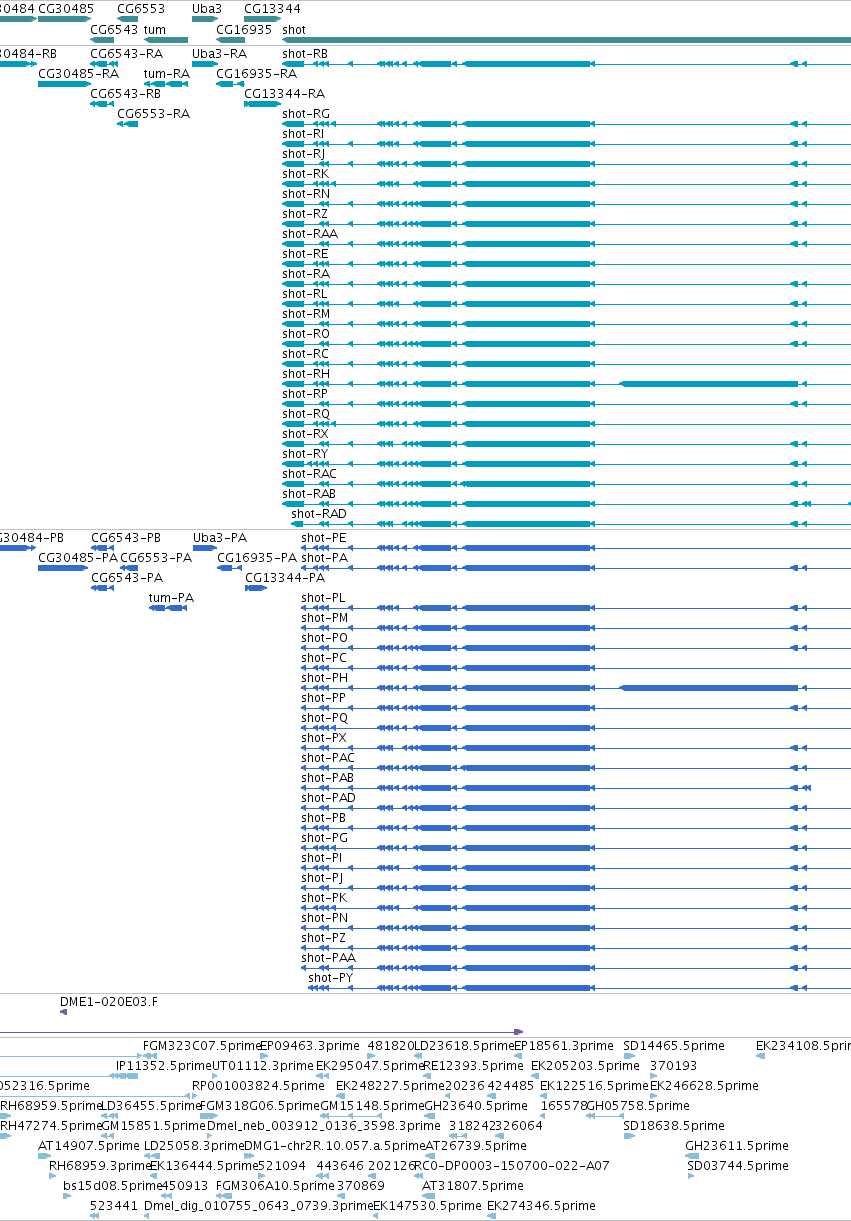Click the shot-RH transcript label
Viewport: 851px width, 1221px height.
pyautogui.click(x=306, y=374)
